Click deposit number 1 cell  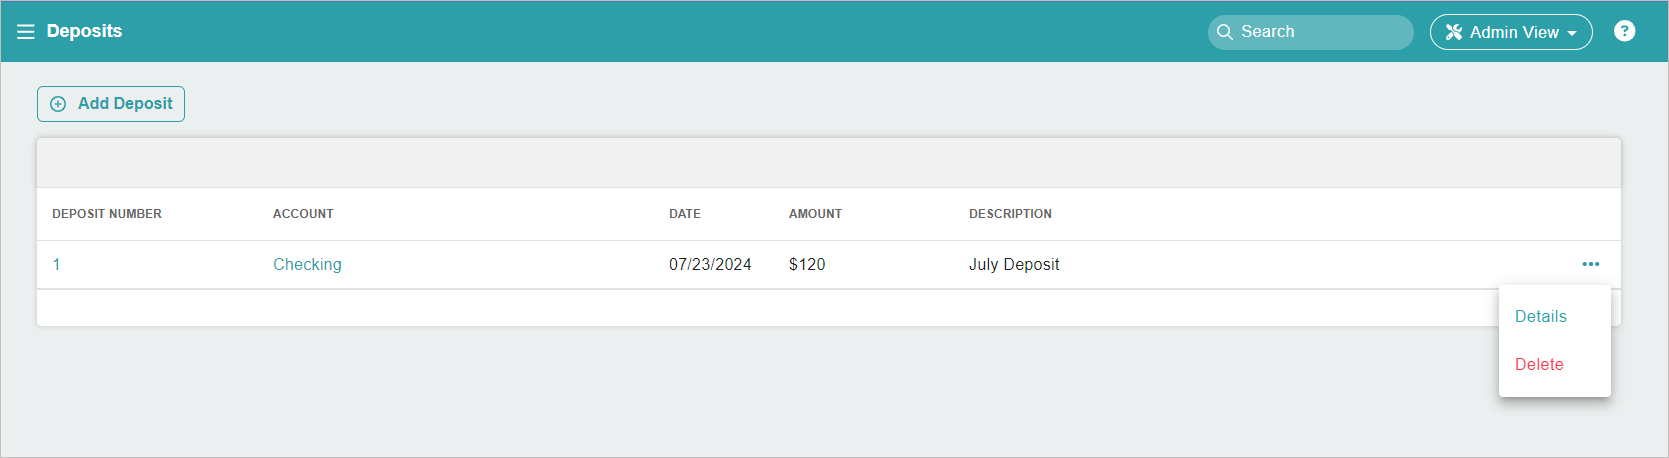57,264
